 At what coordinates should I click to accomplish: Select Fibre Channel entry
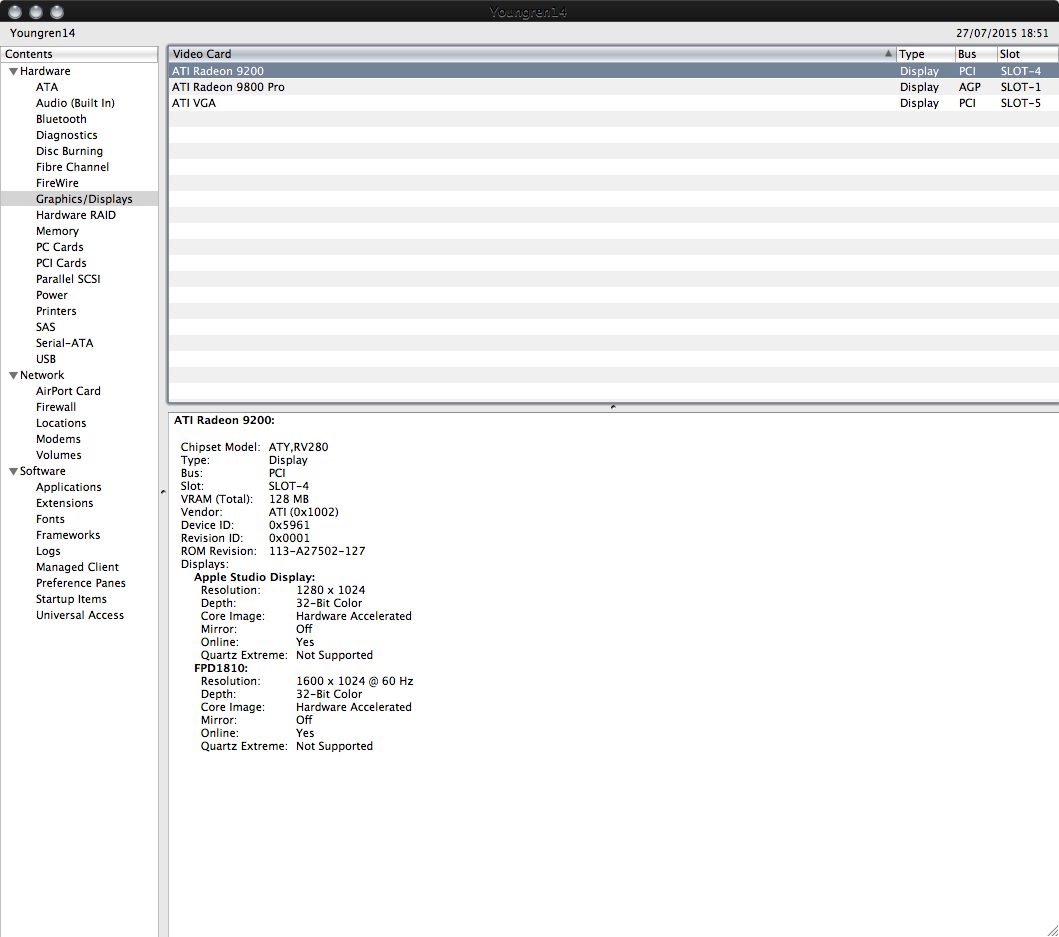click(x=72, y=167)
